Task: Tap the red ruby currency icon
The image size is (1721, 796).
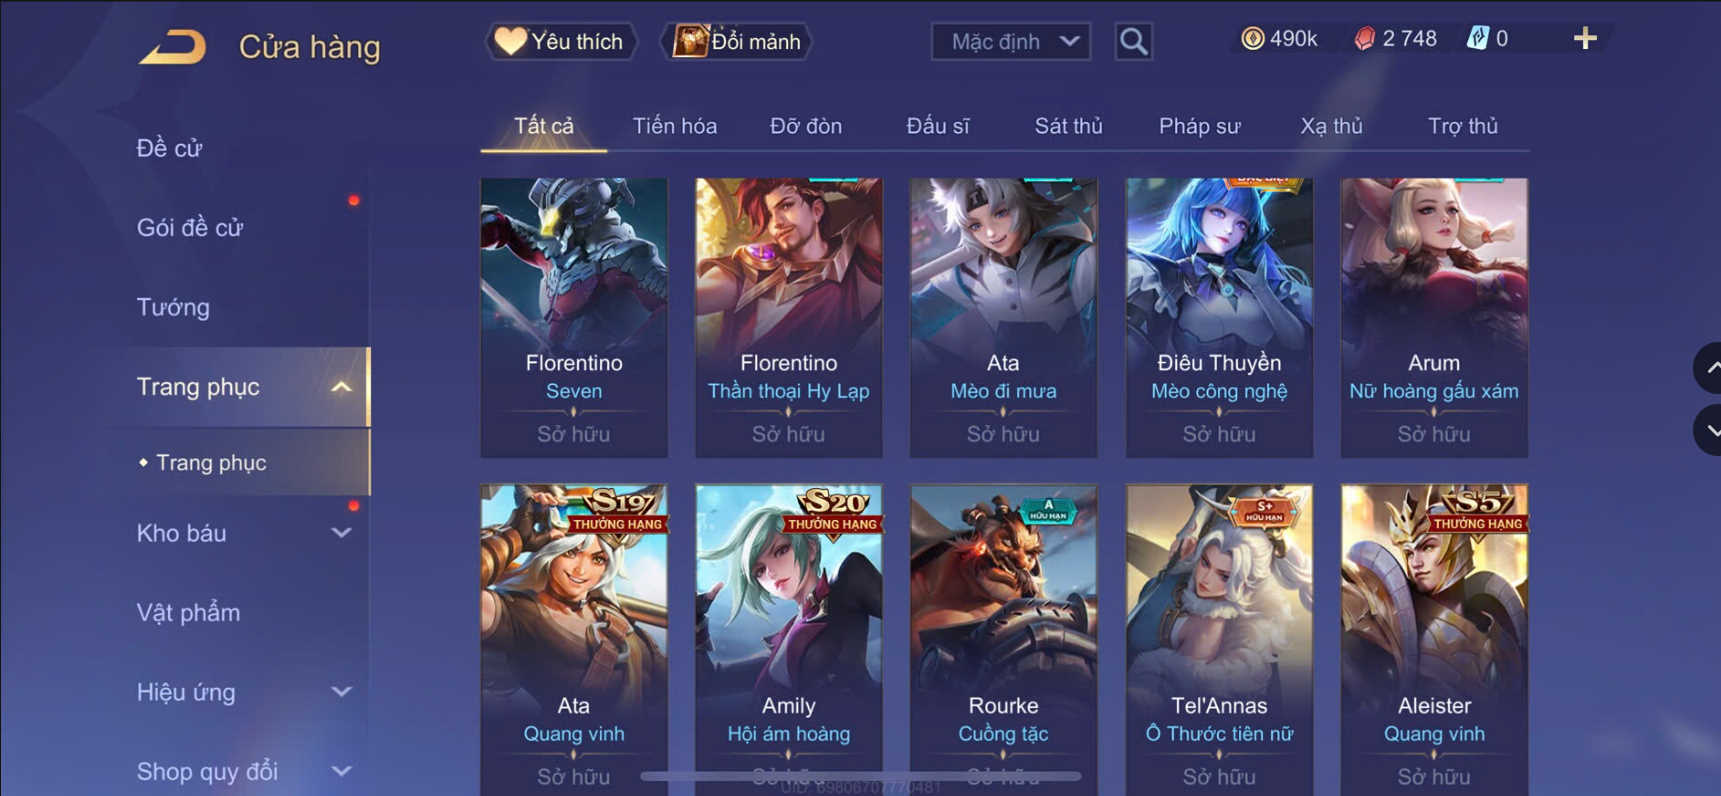Action: (1364, 39)
